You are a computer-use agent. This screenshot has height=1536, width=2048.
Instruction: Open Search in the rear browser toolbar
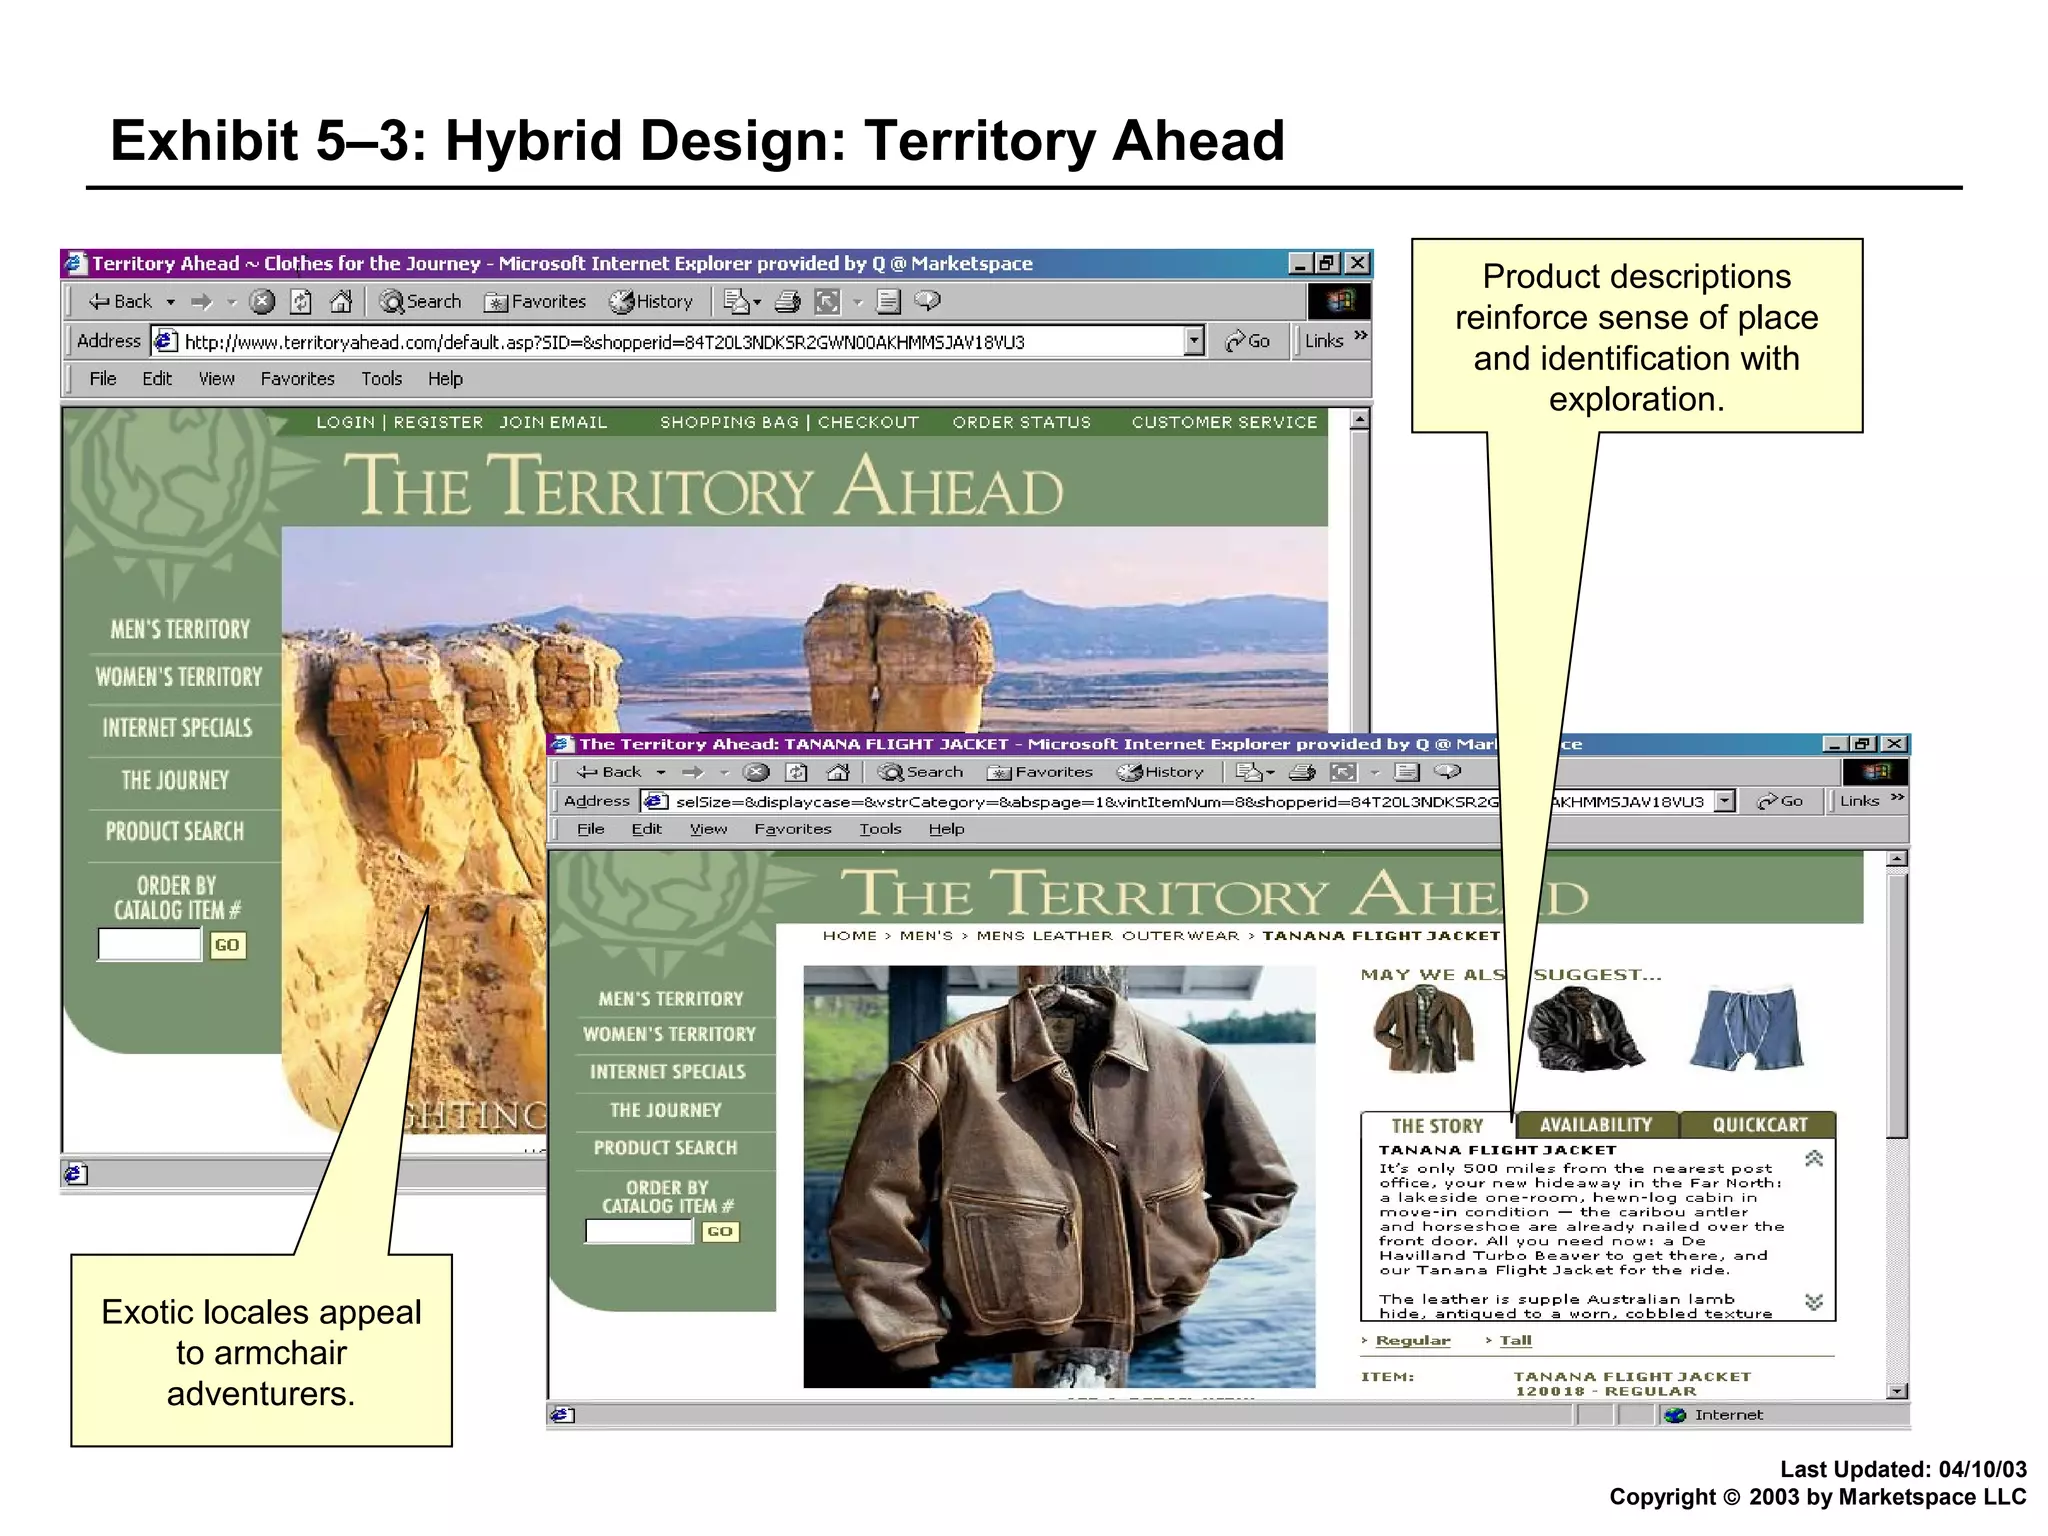[420, 301]
